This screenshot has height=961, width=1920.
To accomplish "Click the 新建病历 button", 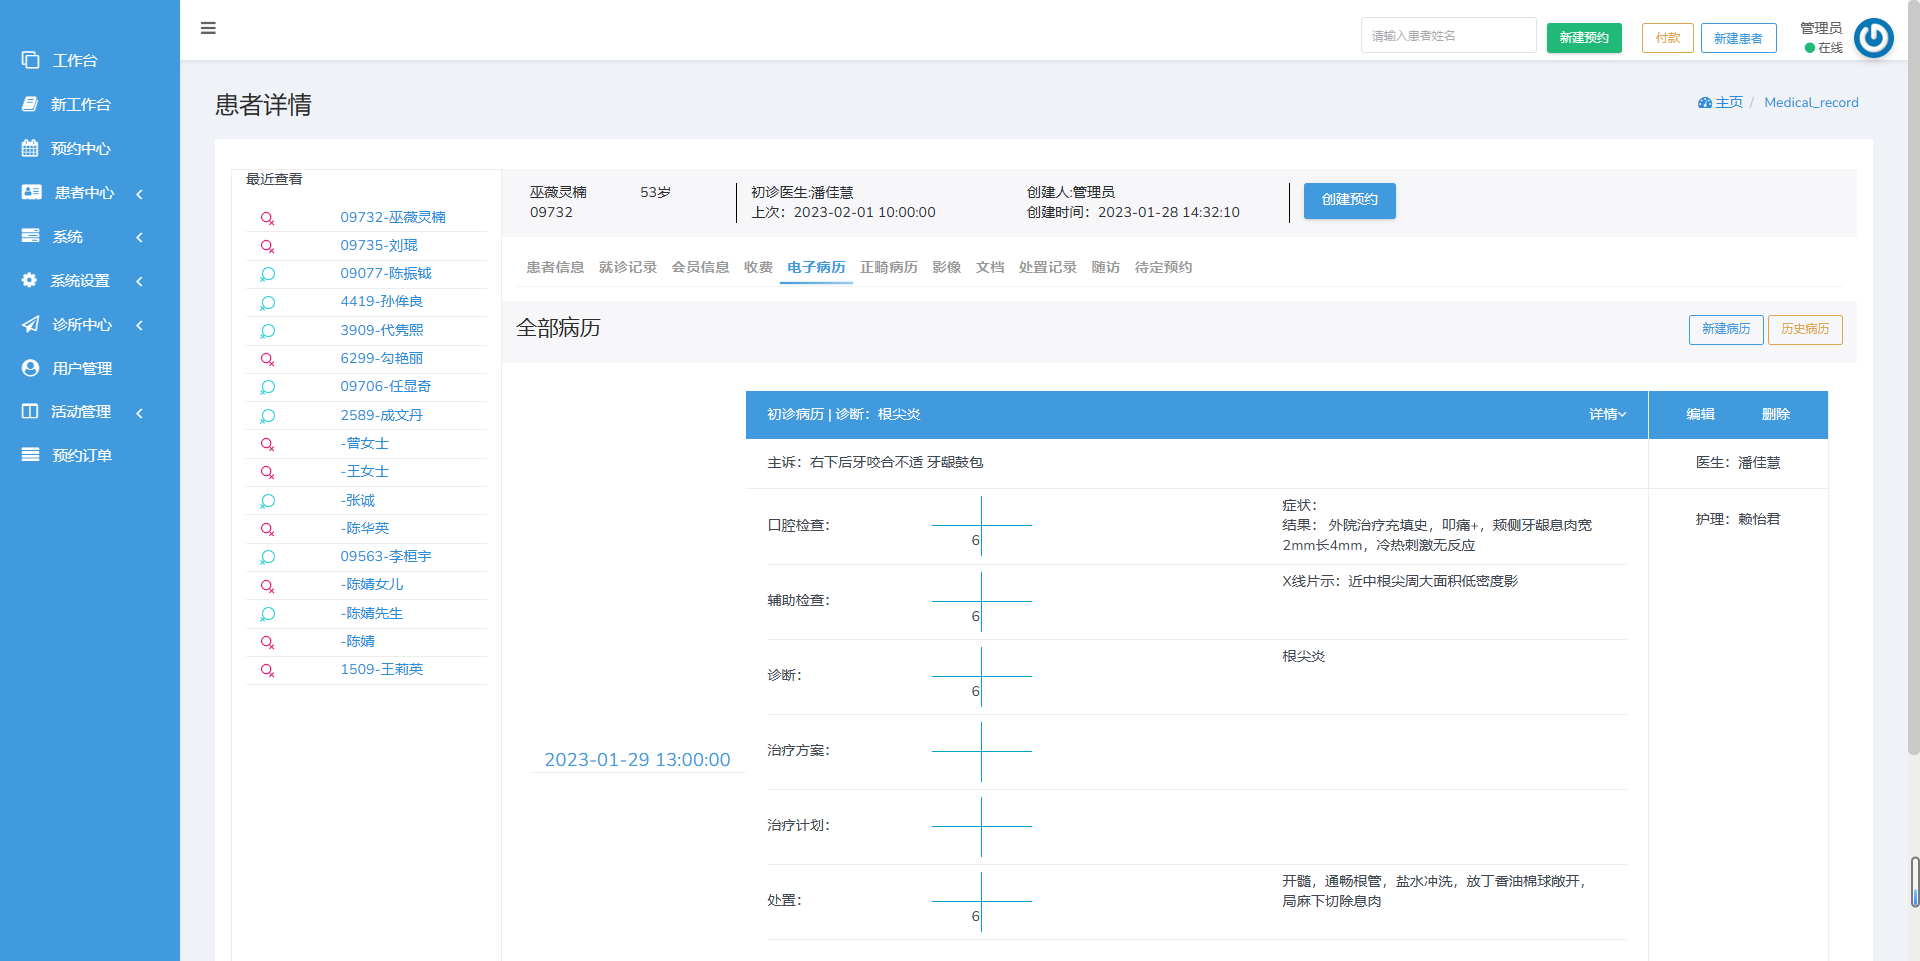I will tap(1726, 329).
